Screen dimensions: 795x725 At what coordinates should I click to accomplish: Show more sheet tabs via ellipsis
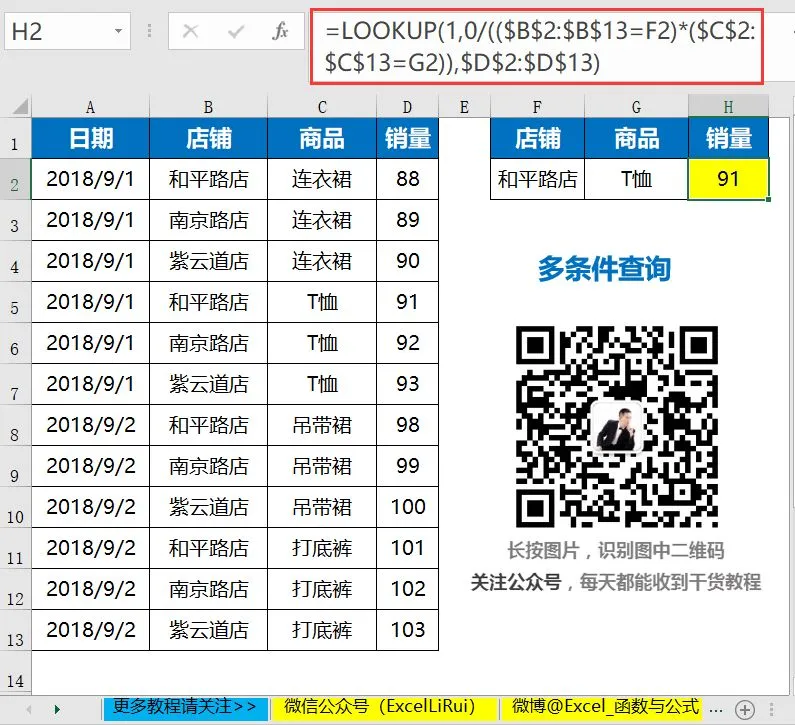pos(716,710)
